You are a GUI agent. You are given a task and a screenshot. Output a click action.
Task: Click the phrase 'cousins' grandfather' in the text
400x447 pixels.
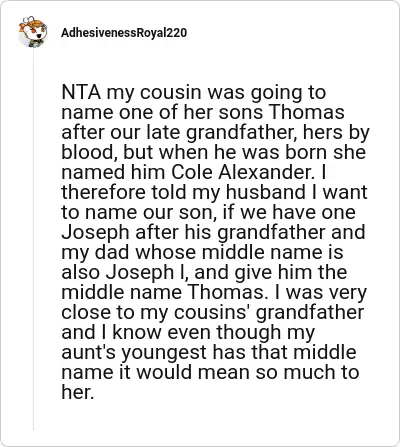coord(269,313)
